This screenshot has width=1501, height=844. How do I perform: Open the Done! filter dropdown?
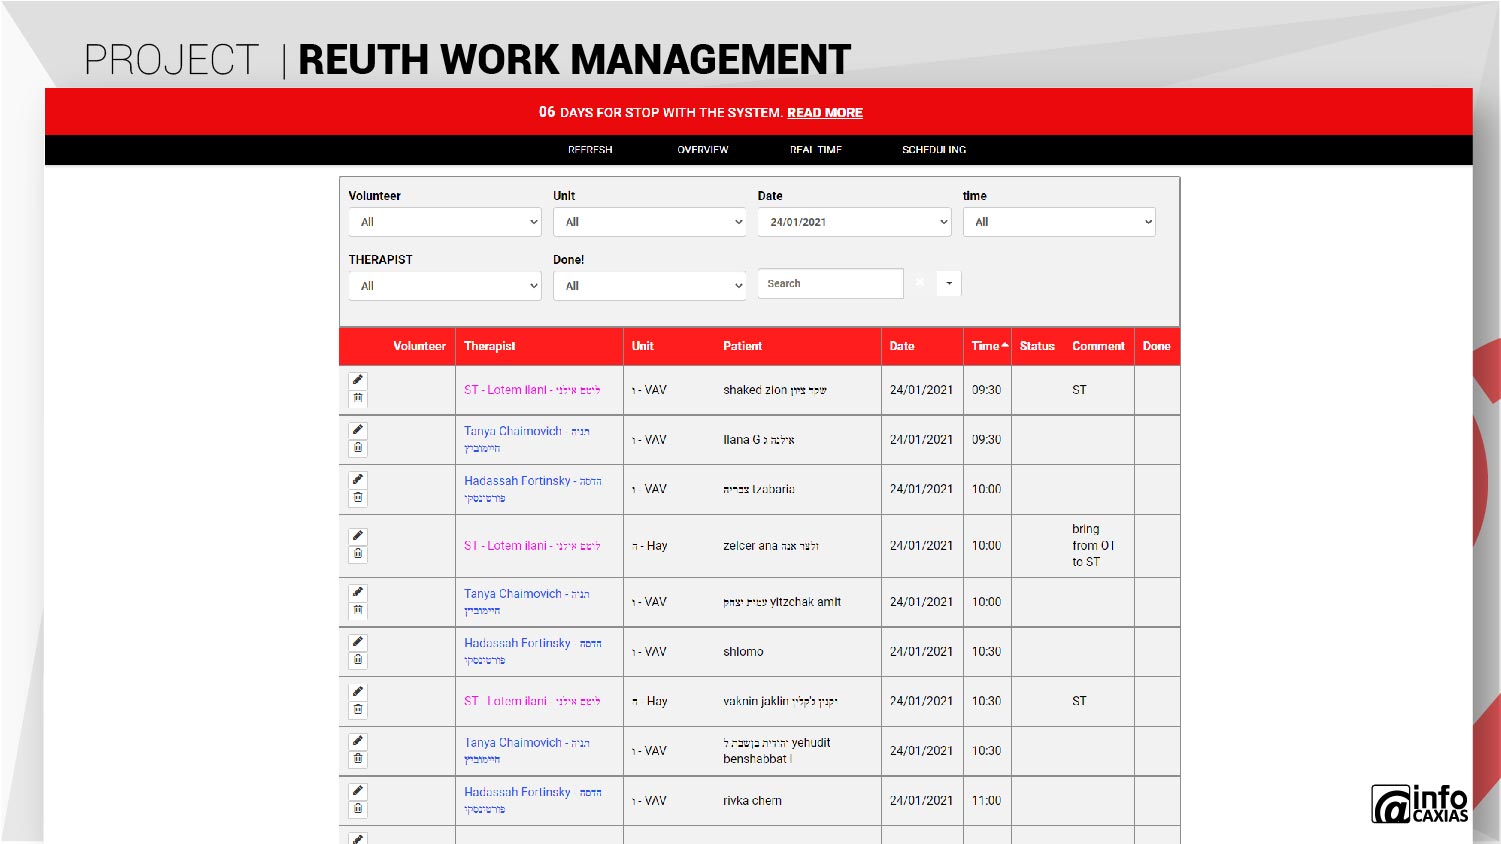coord(650,286)
